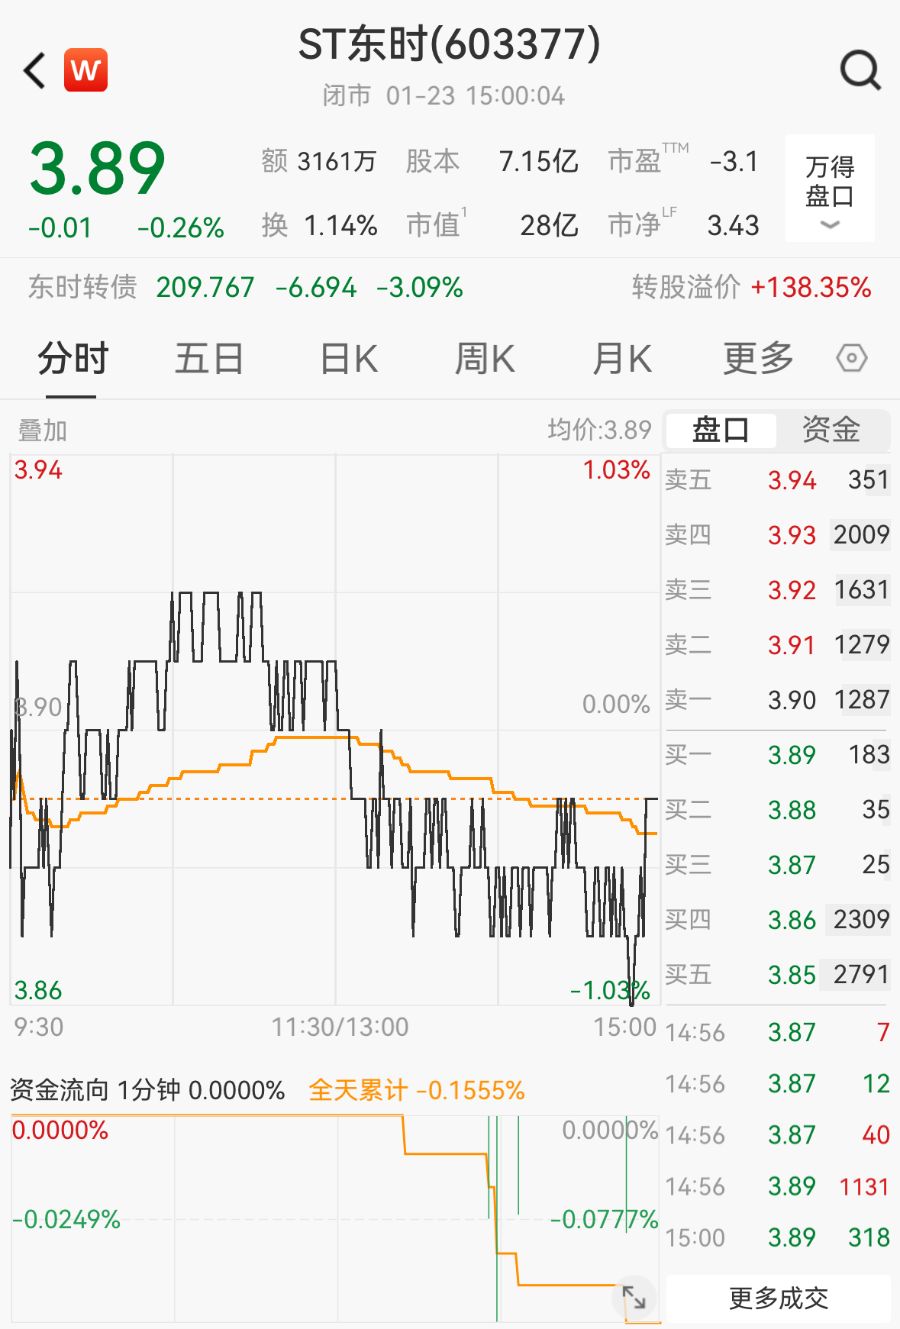Screen dimensions: 900x1329
Task: Tap the 叠加 overlay button
Action: pos(43,431)
